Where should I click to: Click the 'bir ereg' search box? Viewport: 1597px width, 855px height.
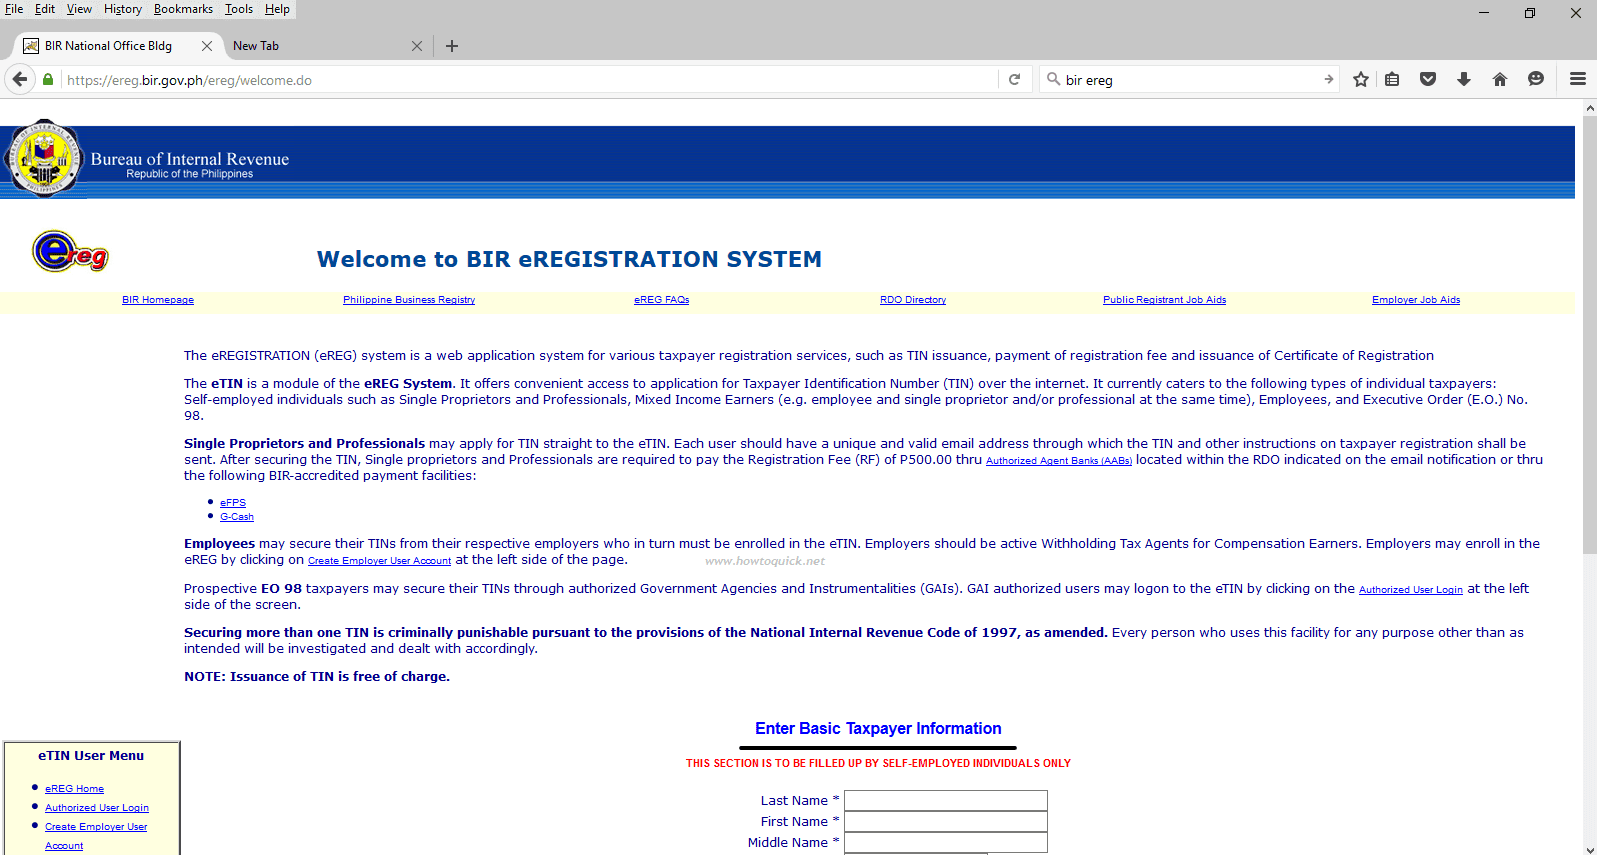point(1190,80)
